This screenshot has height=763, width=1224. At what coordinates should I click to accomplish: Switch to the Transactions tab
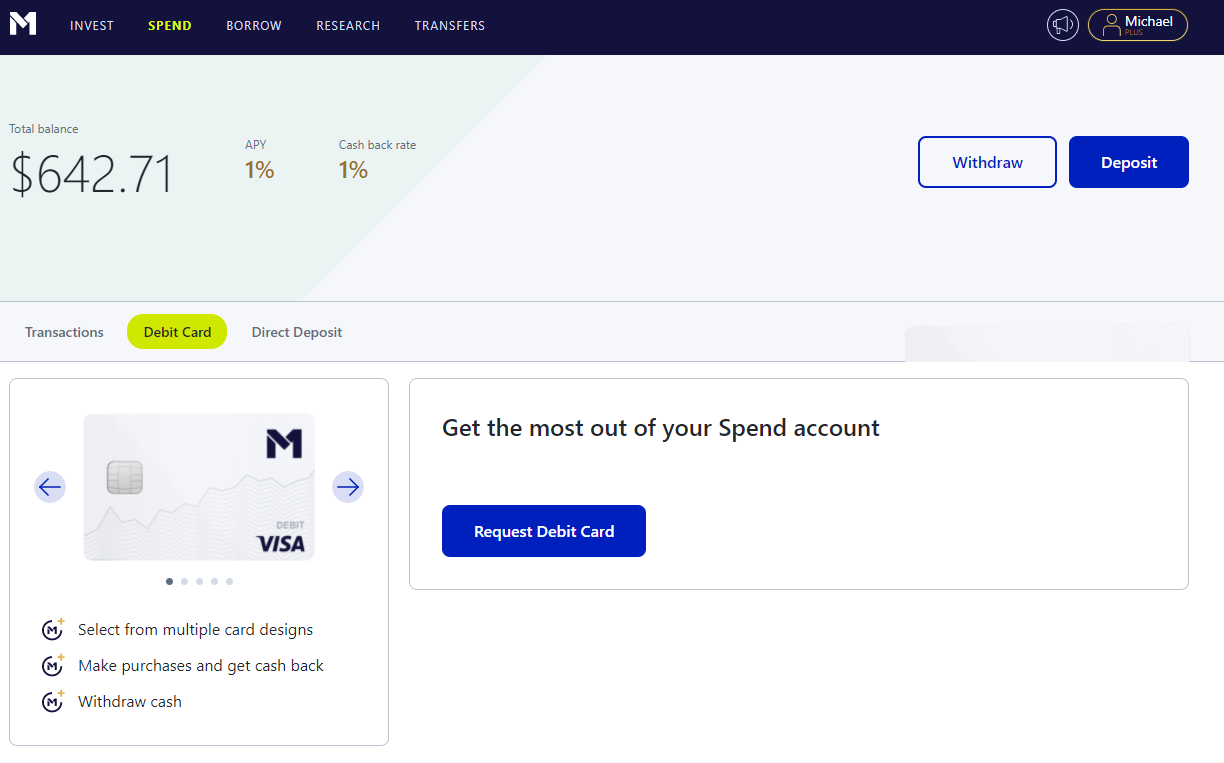[x=64, y=332]
